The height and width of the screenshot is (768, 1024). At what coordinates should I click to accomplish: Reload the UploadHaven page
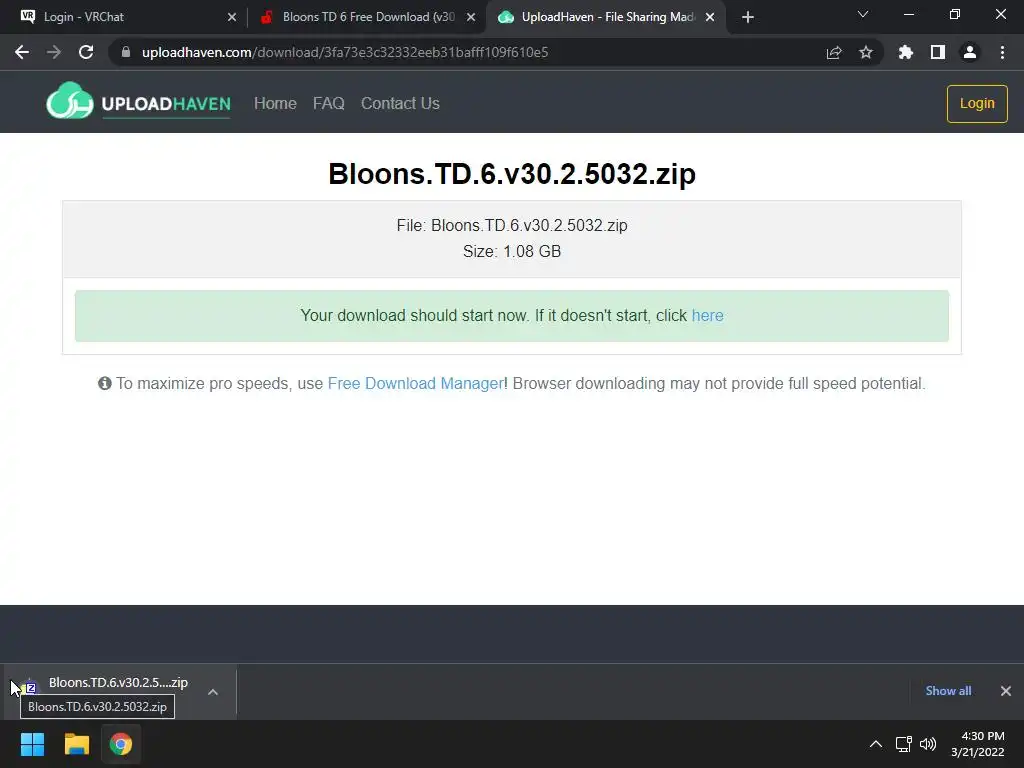pos(86,52)
